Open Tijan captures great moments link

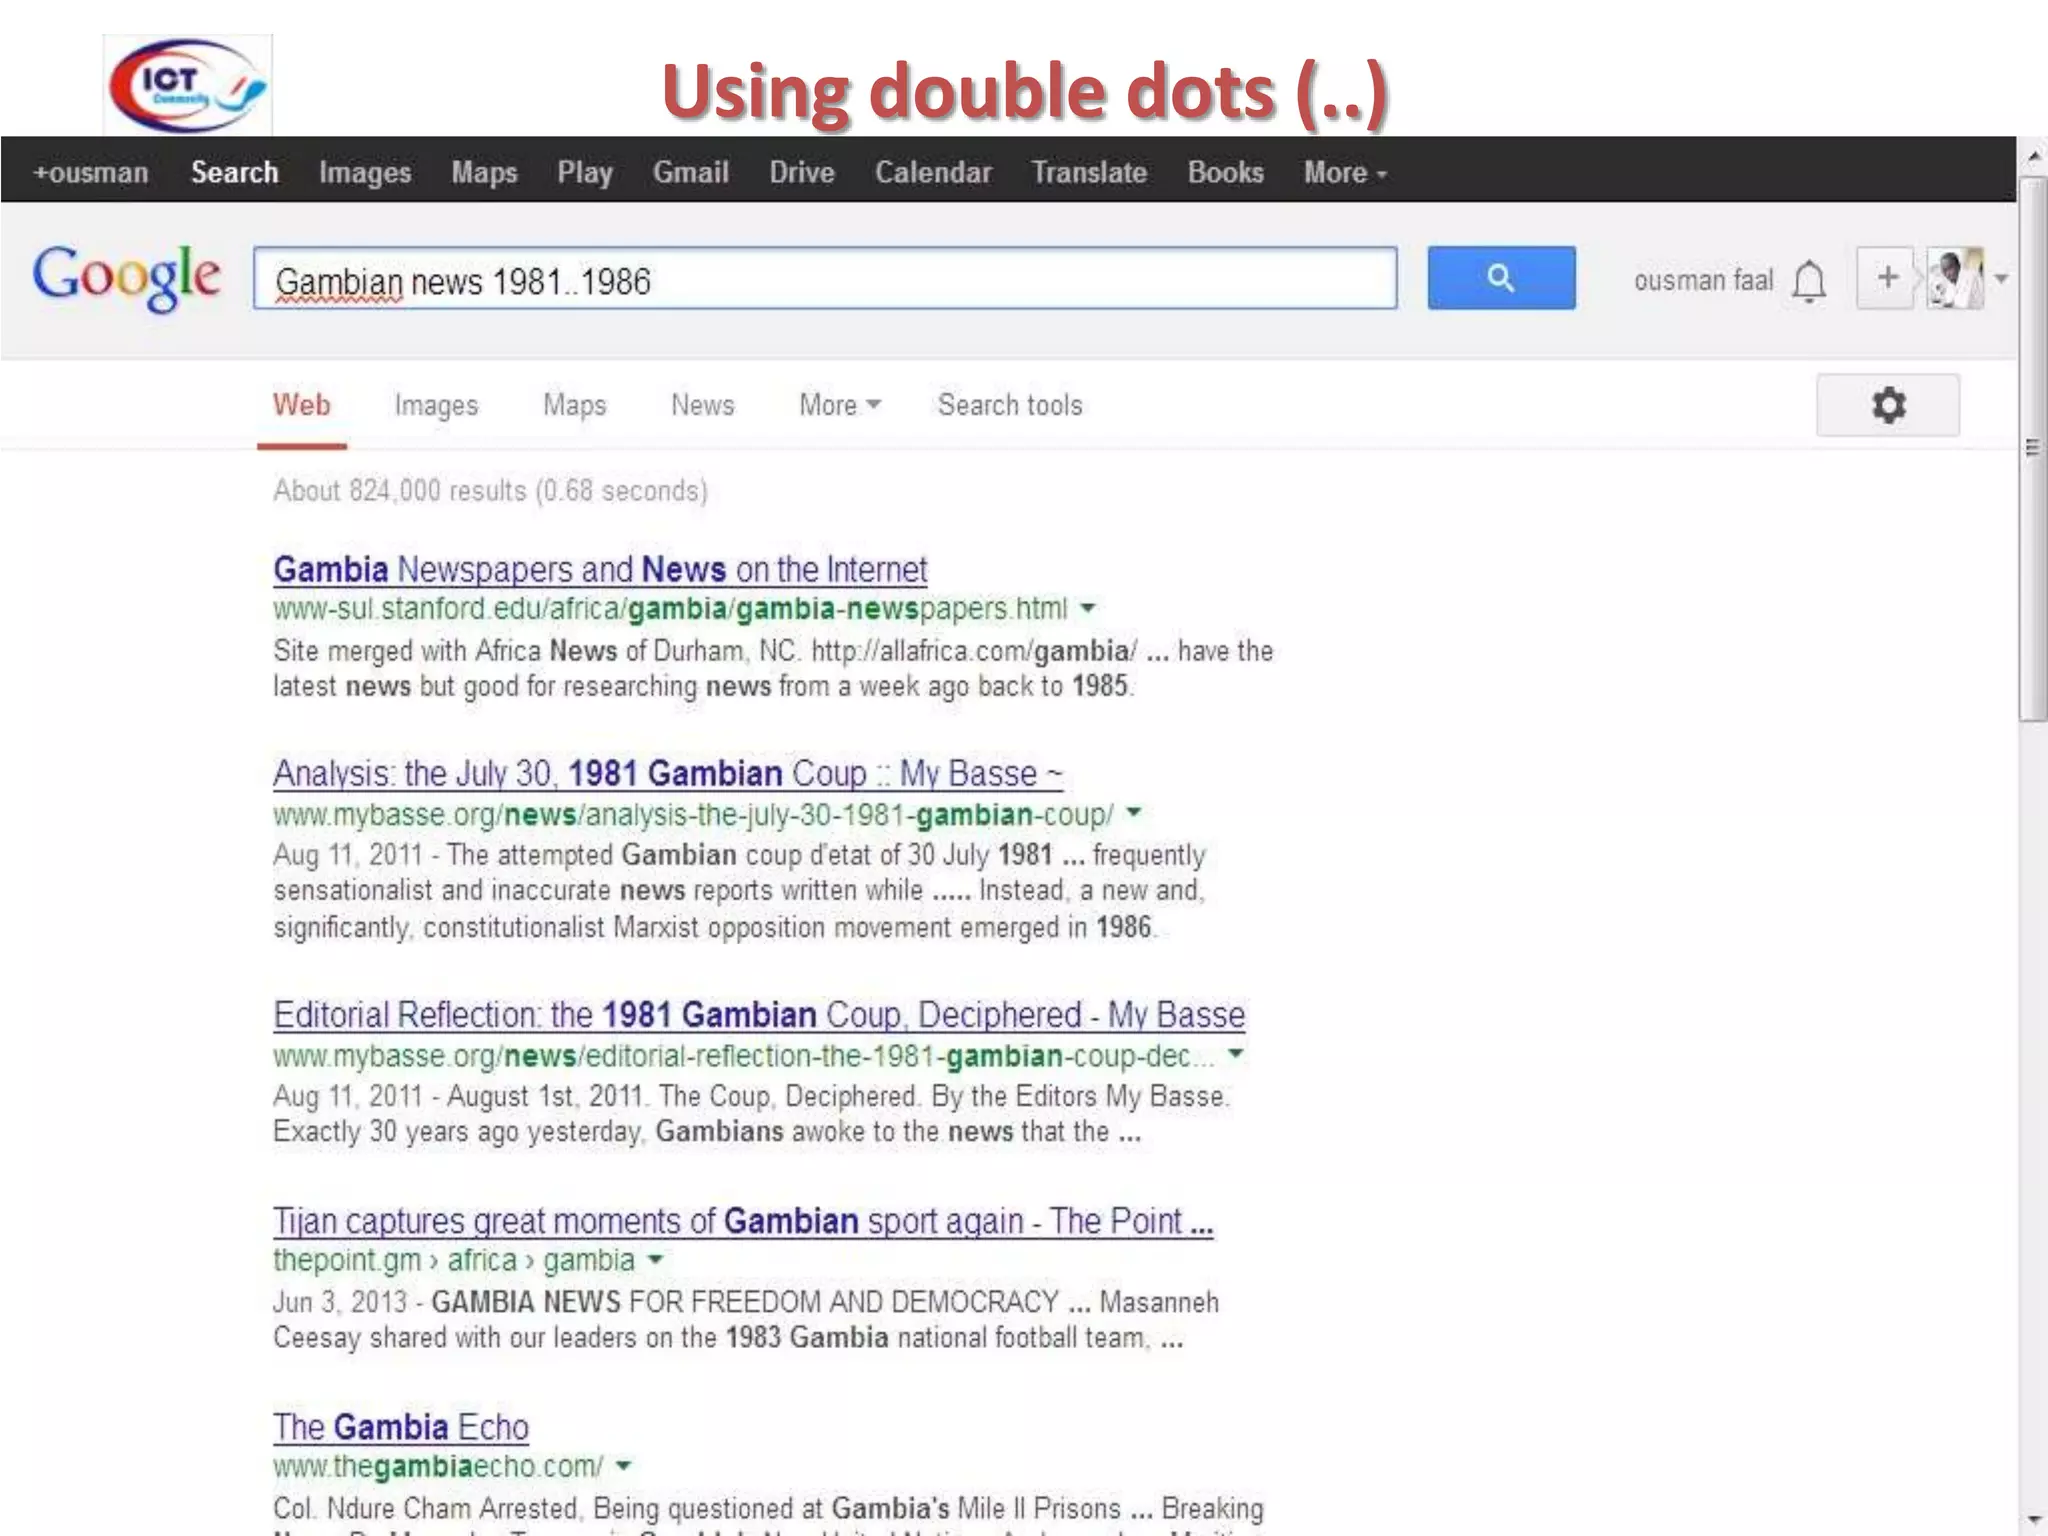point(743,1221)
